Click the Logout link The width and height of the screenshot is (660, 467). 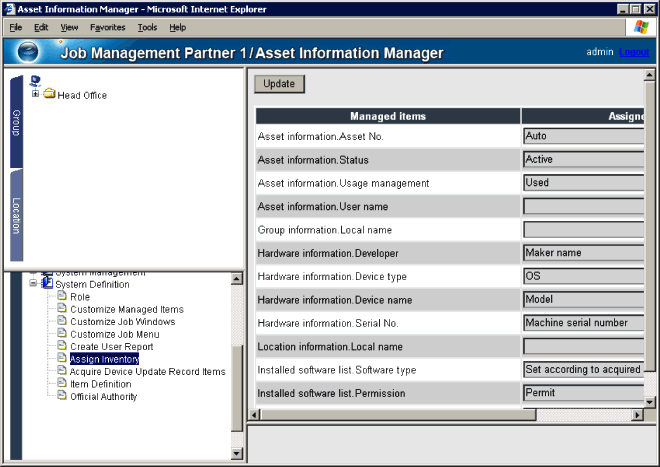633,52
